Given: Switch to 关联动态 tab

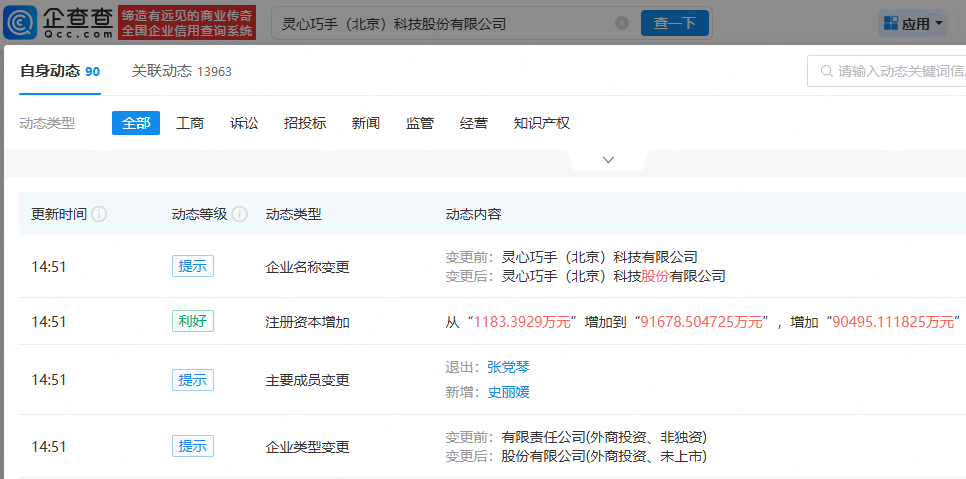Looking at the screenshot, I should [182, 71].
